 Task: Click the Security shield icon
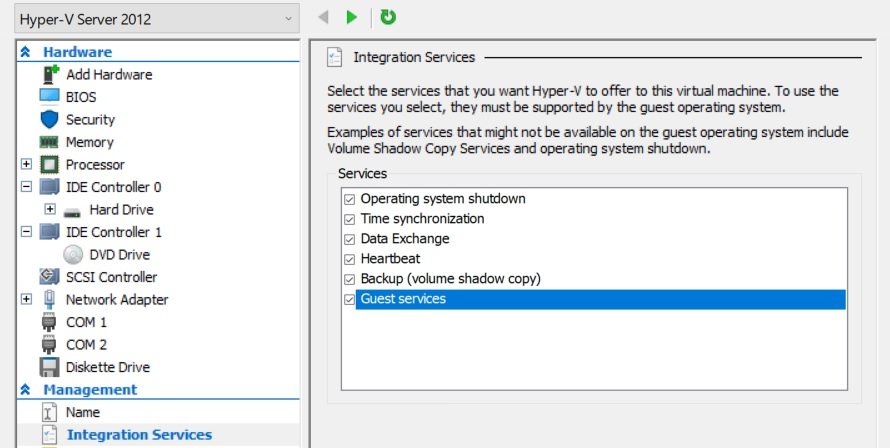pyautogui.click(x=50, y=120)
